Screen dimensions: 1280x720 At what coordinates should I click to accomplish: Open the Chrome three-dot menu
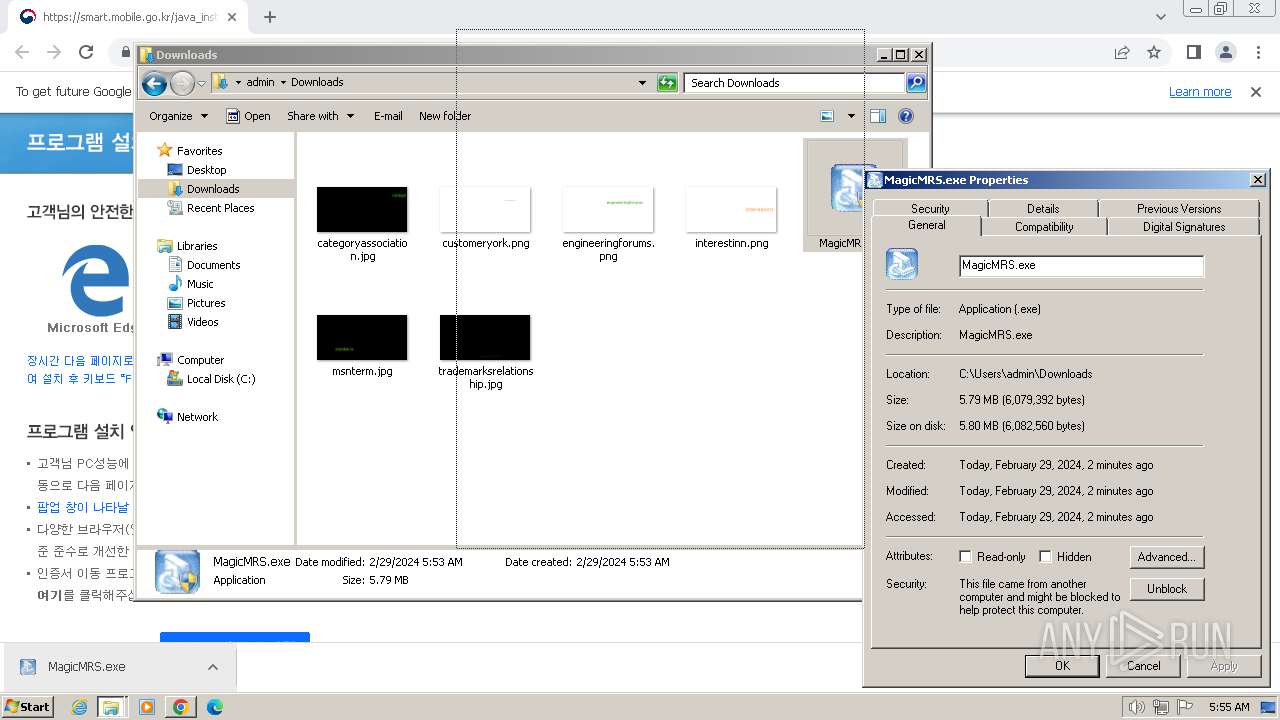[x=1258, y=52]
